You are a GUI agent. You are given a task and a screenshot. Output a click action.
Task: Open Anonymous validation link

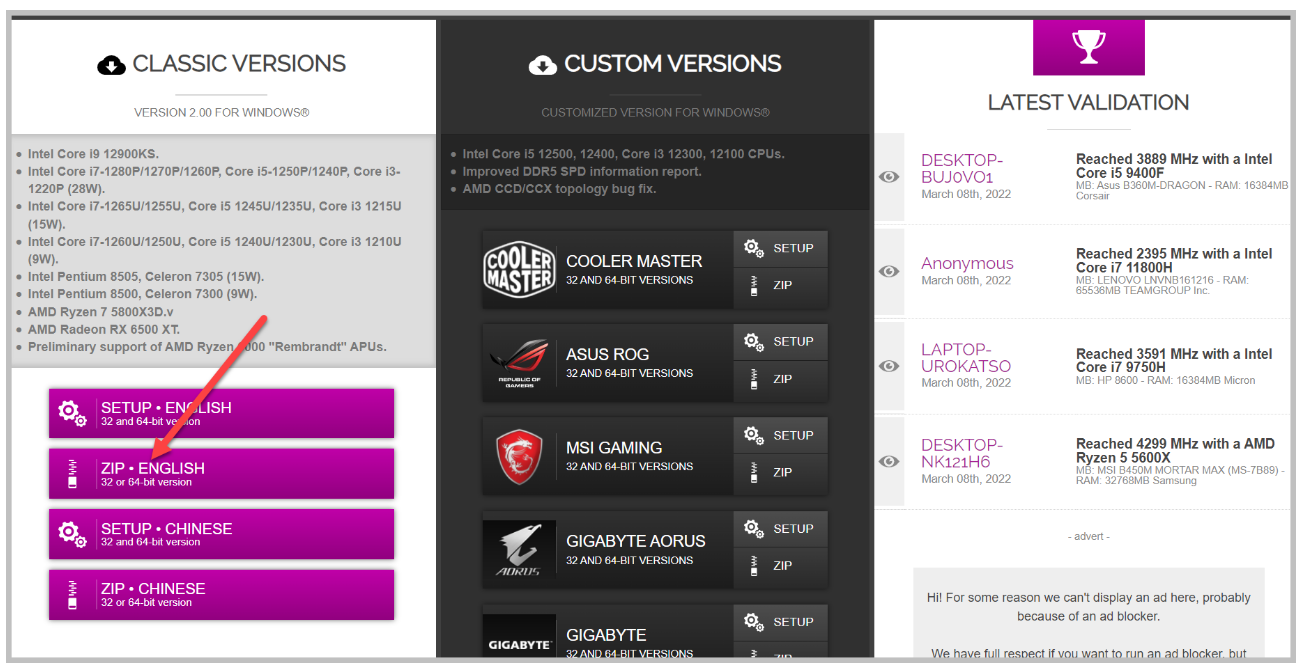[967, 263]
